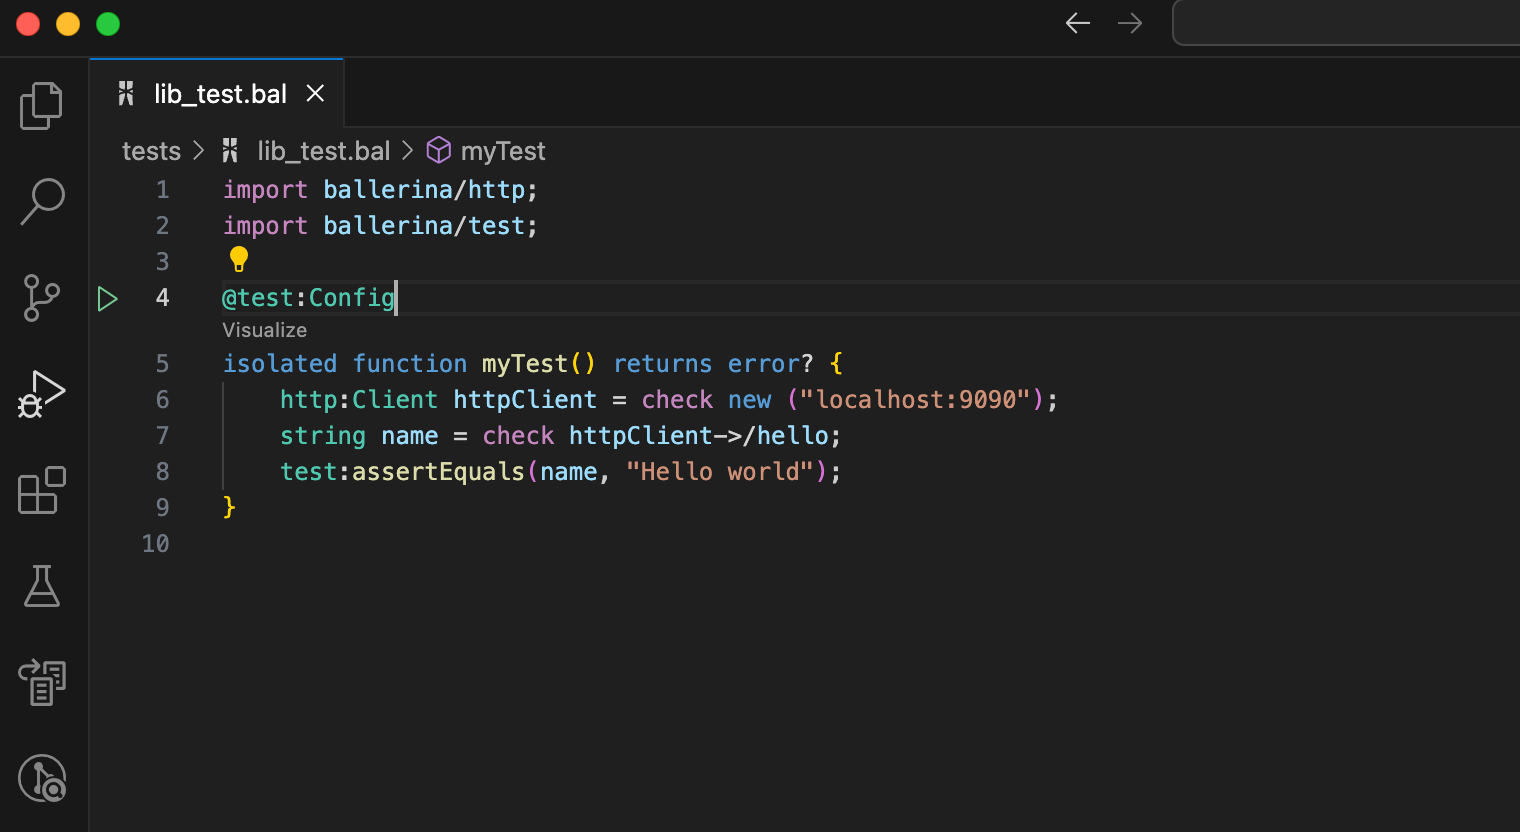The image size is (1520, 832).
Task: Click test:assertEquals call
Action: [x=402, y=472]
